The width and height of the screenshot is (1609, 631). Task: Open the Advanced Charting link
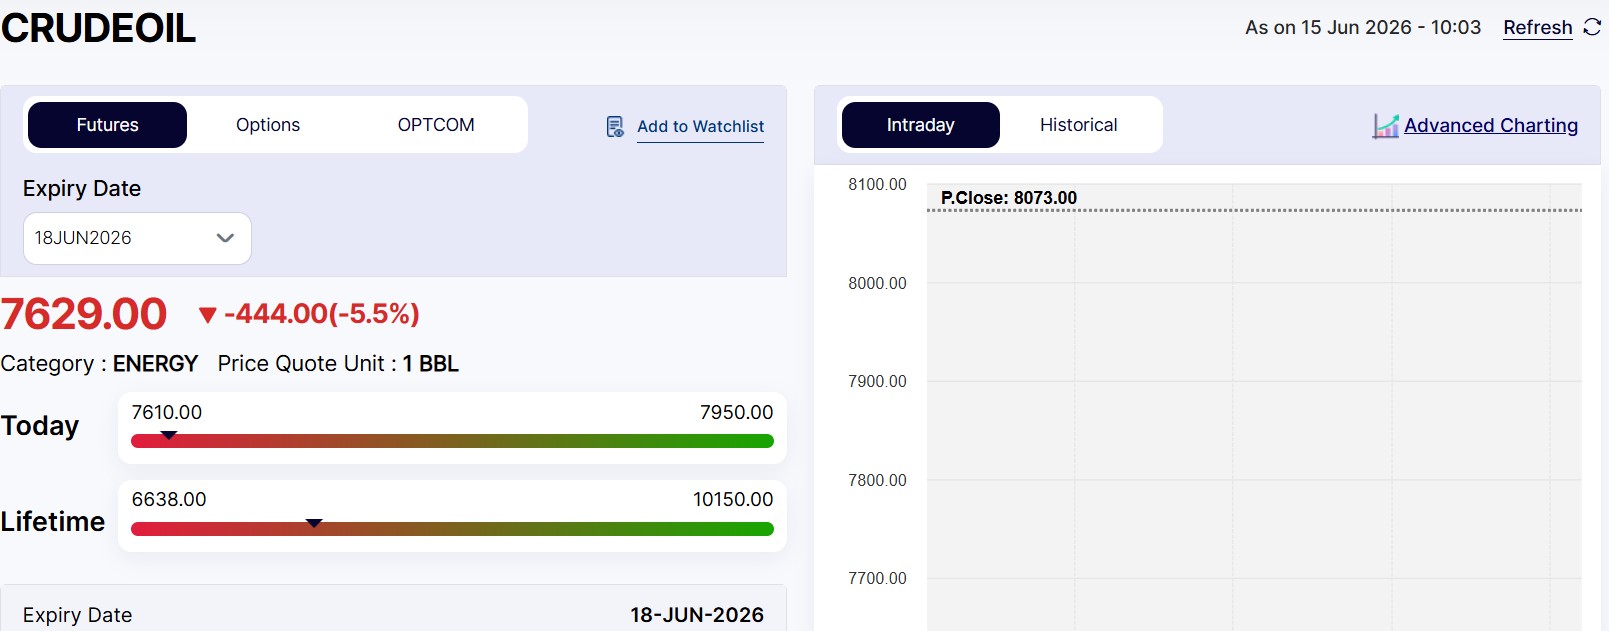pyautogui.click(x=1491, y=125)
